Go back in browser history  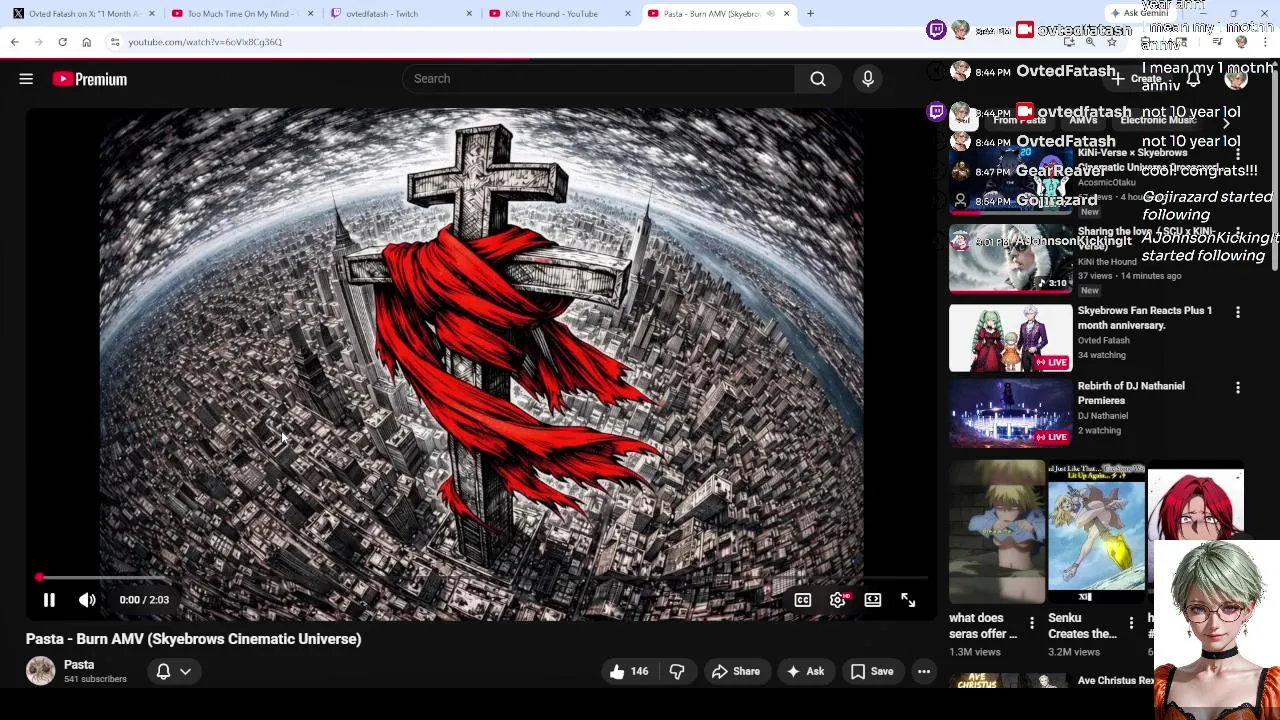14,42
